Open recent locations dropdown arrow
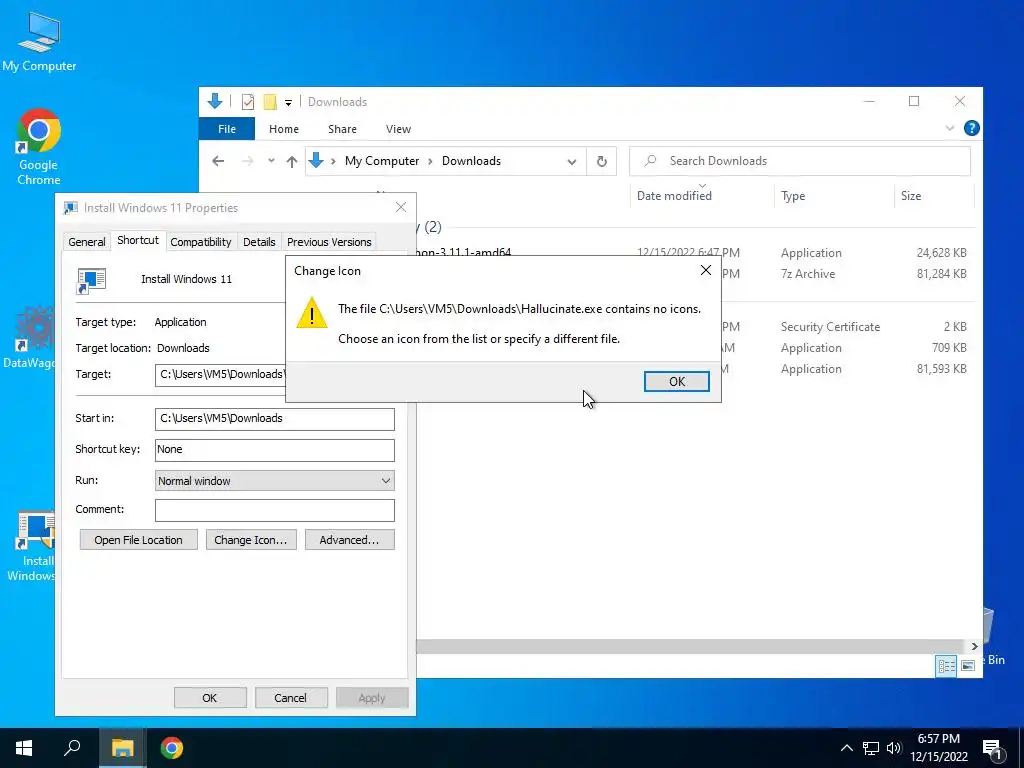The height and width of the screenshot is (768, 1024). 271,161
